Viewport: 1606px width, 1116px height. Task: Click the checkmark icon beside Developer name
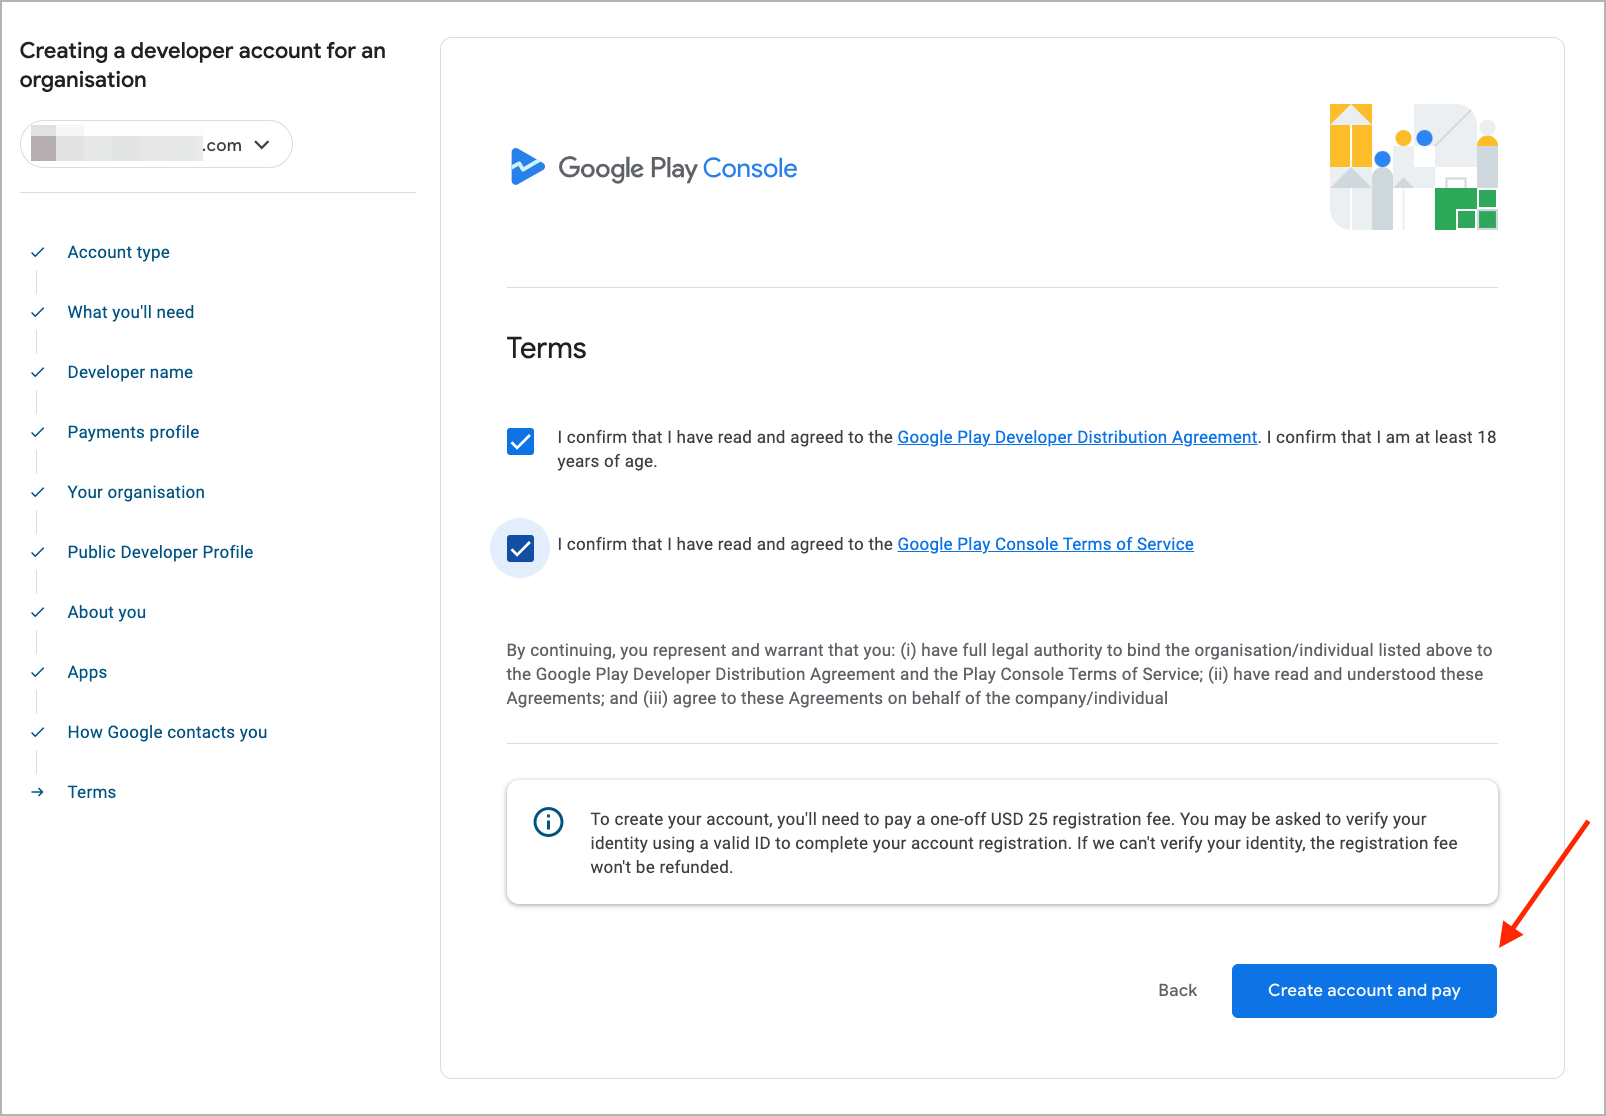click(x=38, y=372)
